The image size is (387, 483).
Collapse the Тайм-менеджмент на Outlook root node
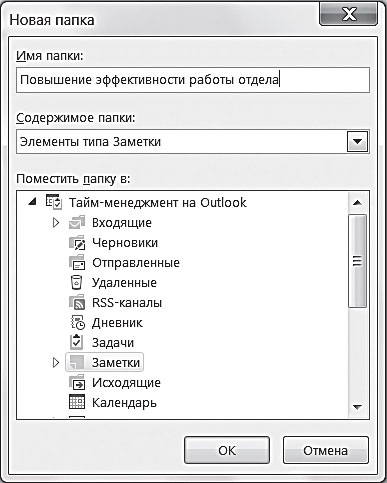(32, 201)
